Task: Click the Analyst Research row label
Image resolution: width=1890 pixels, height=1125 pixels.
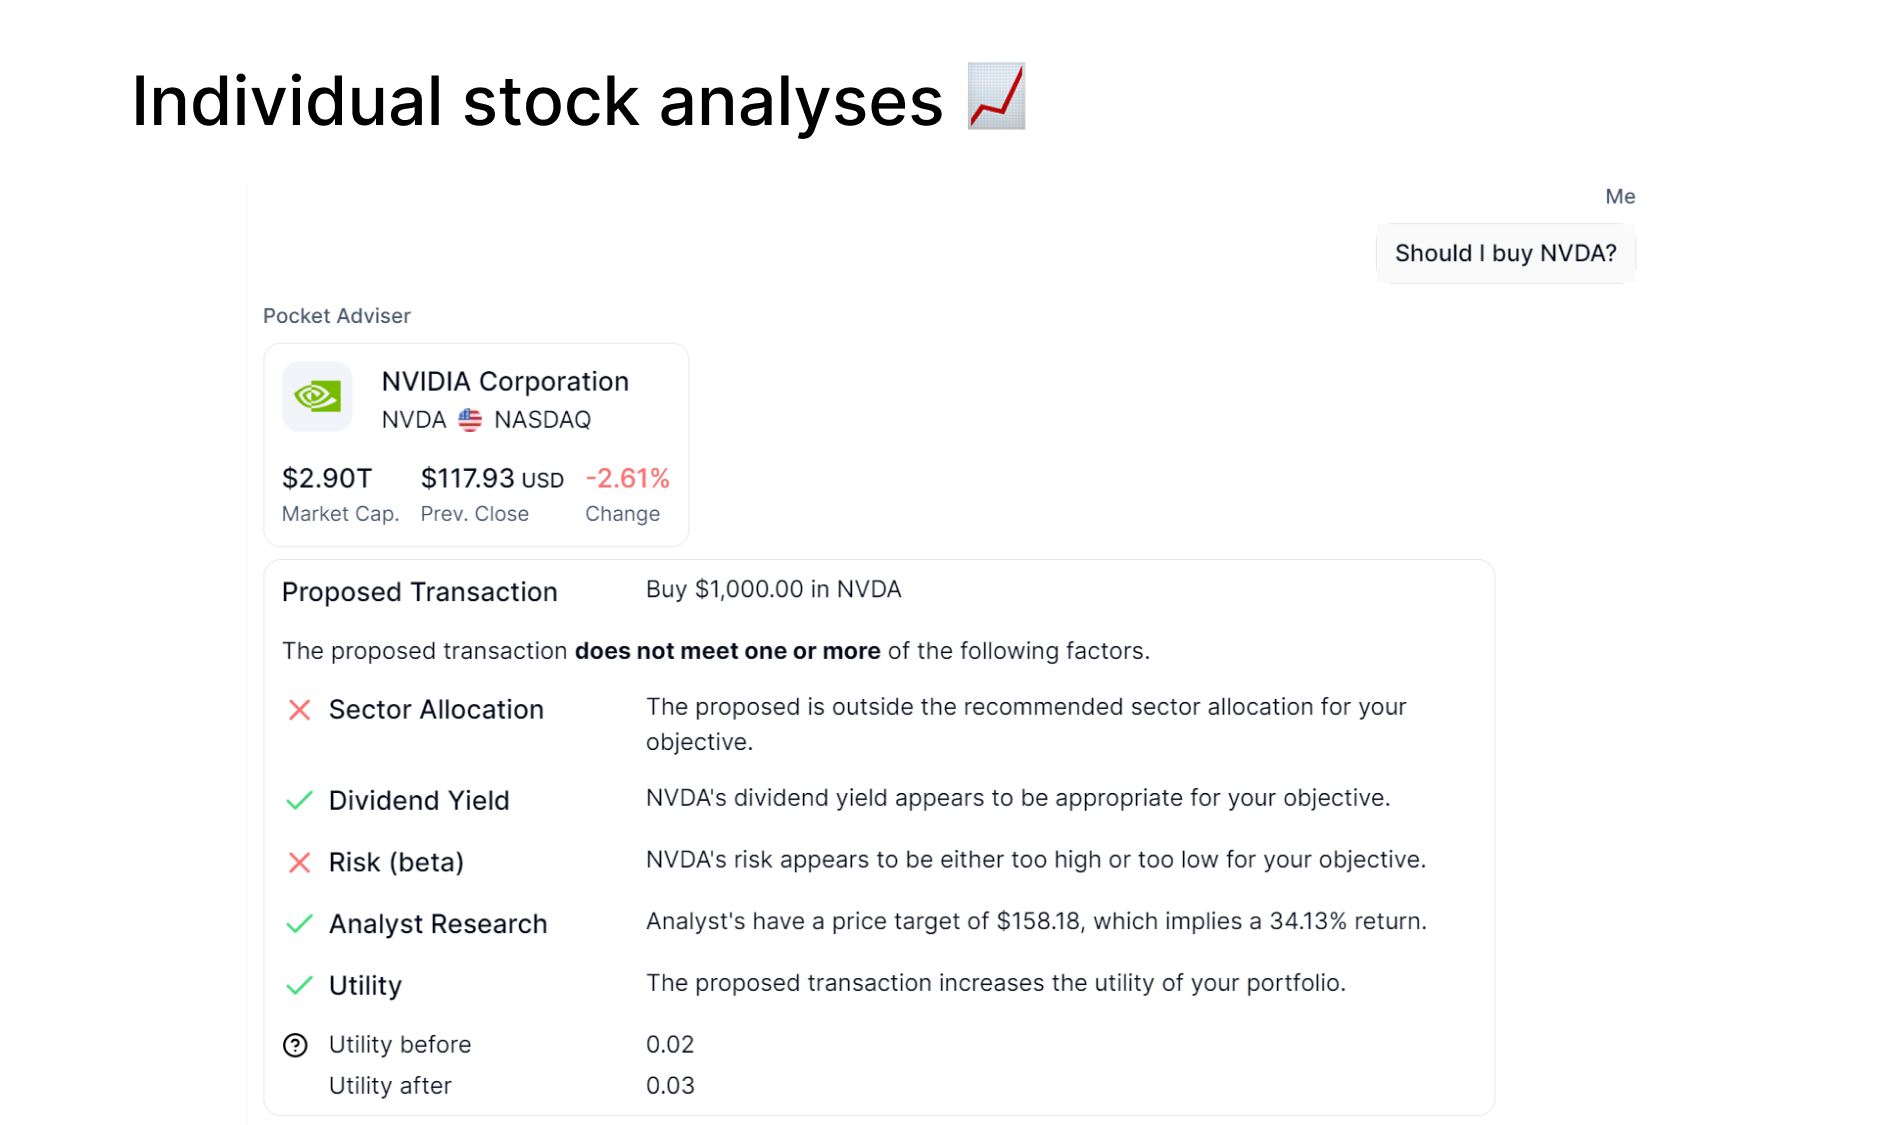Action: tap(438, 924)
